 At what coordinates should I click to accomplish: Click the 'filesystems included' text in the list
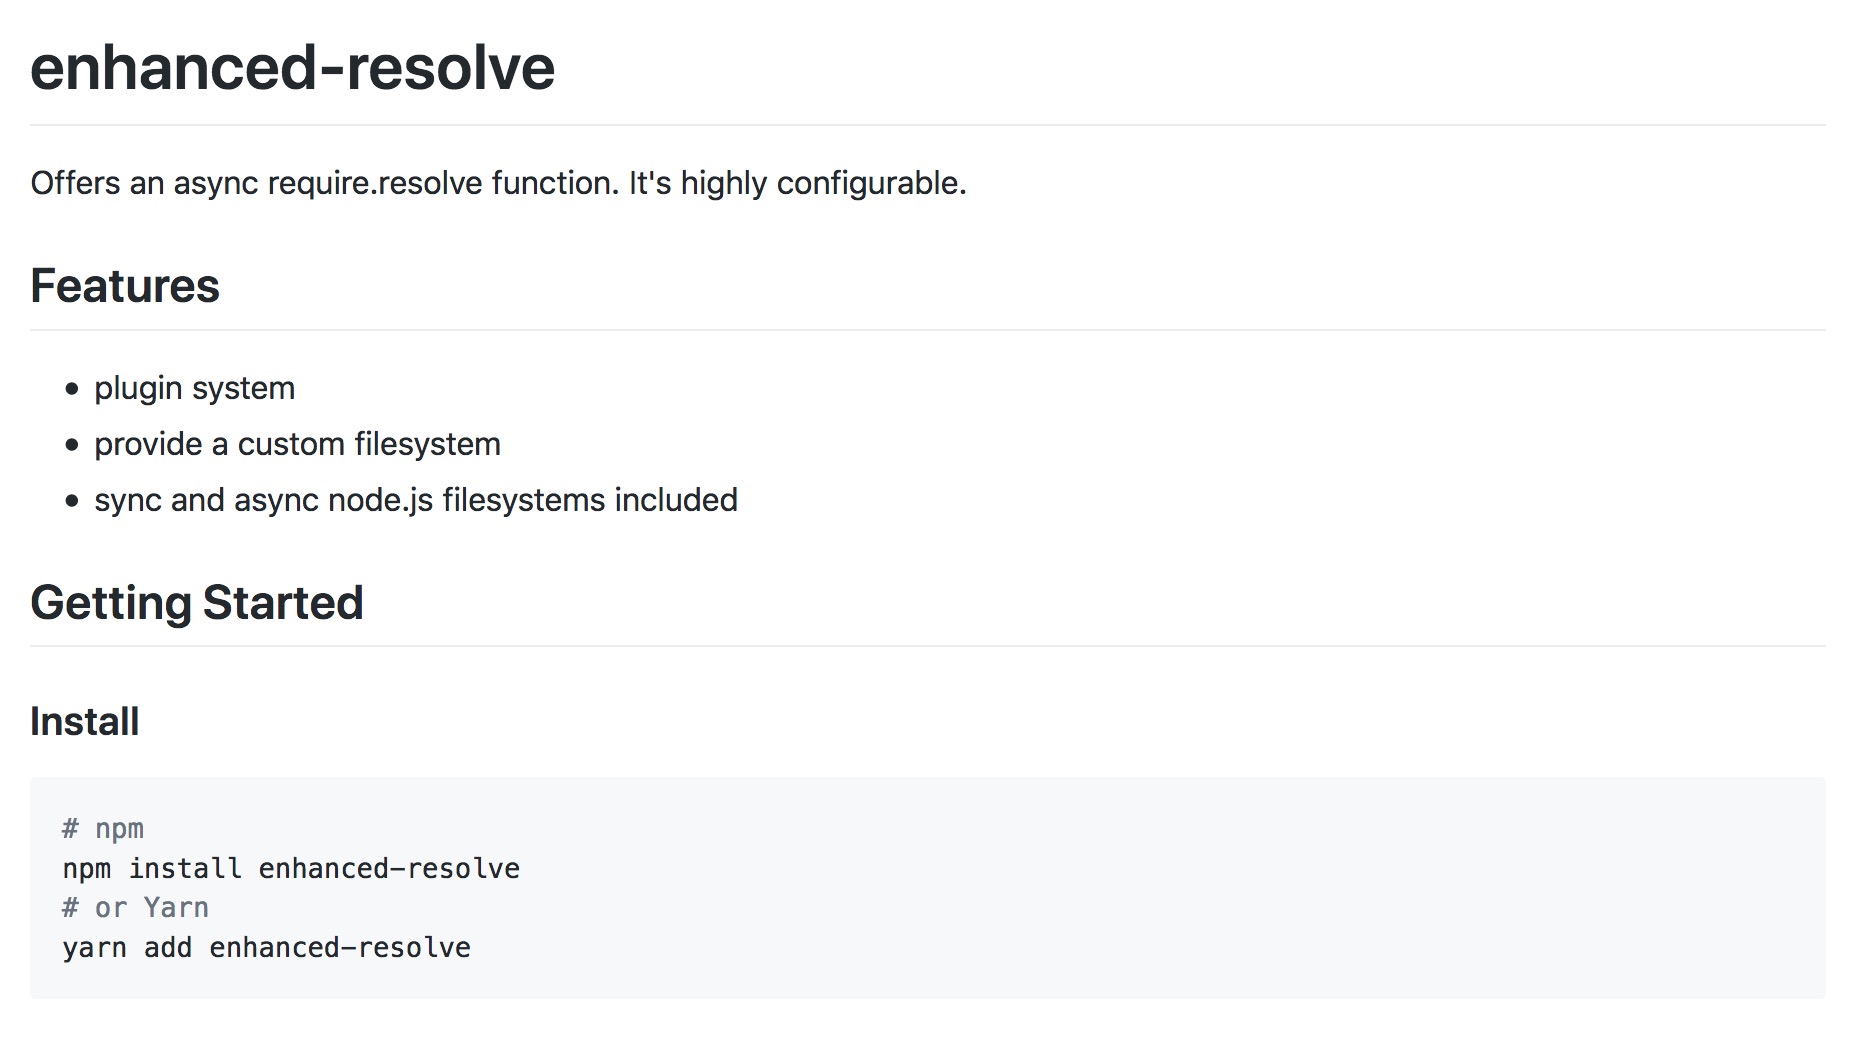[590, 500]
